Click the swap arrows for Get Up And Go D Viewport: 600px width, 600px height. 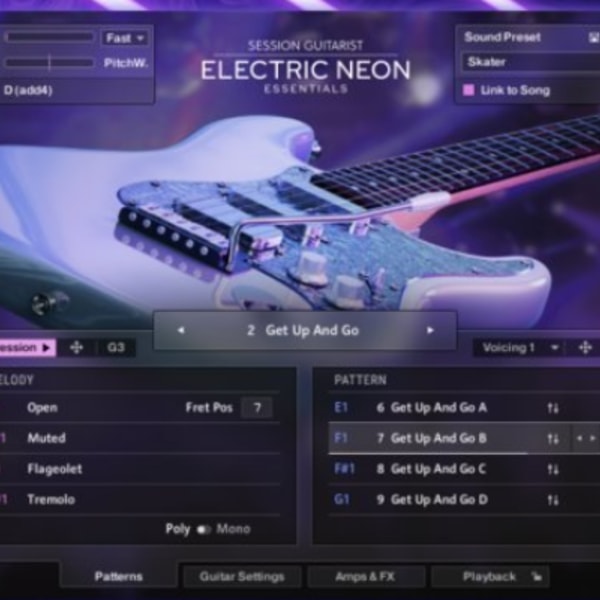tap(553, 500)
